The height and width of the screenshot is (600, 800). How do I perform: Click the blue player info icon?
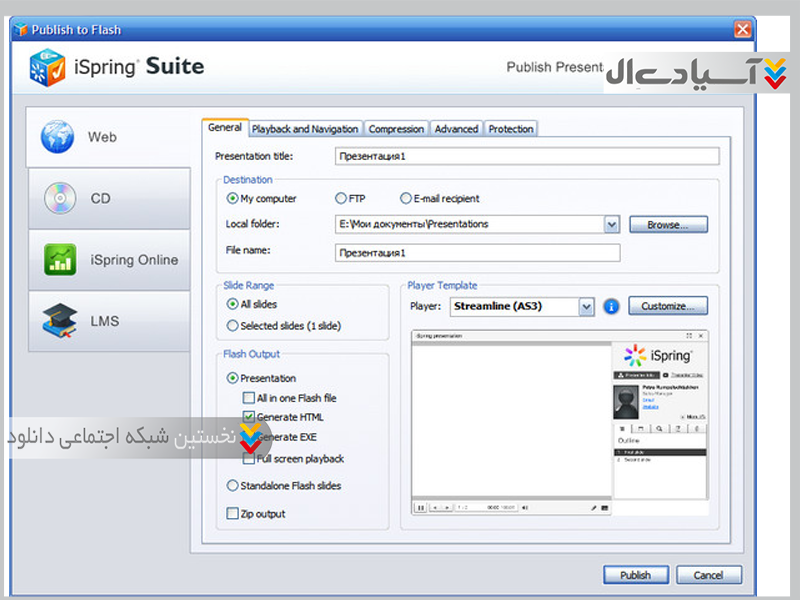pyautogui.click(x=612, y=306)
